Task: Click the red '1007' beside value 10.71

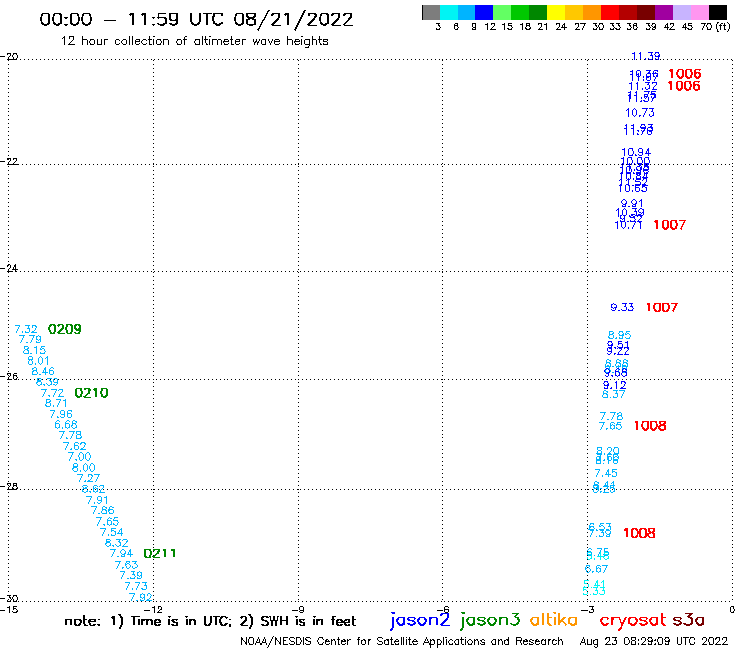Action: tap(669, 225)
